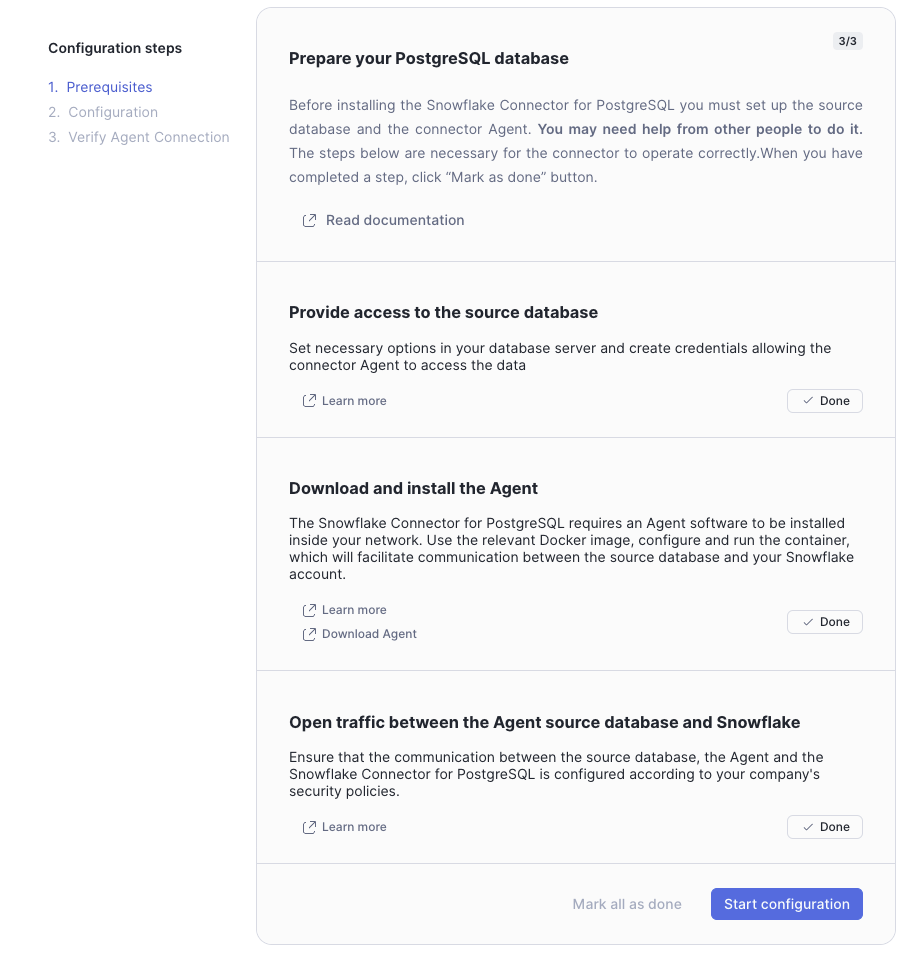Screen dimensions: 908x956
Task: Toggle Done for Download and install the Agent
Action: pos(824,622)
